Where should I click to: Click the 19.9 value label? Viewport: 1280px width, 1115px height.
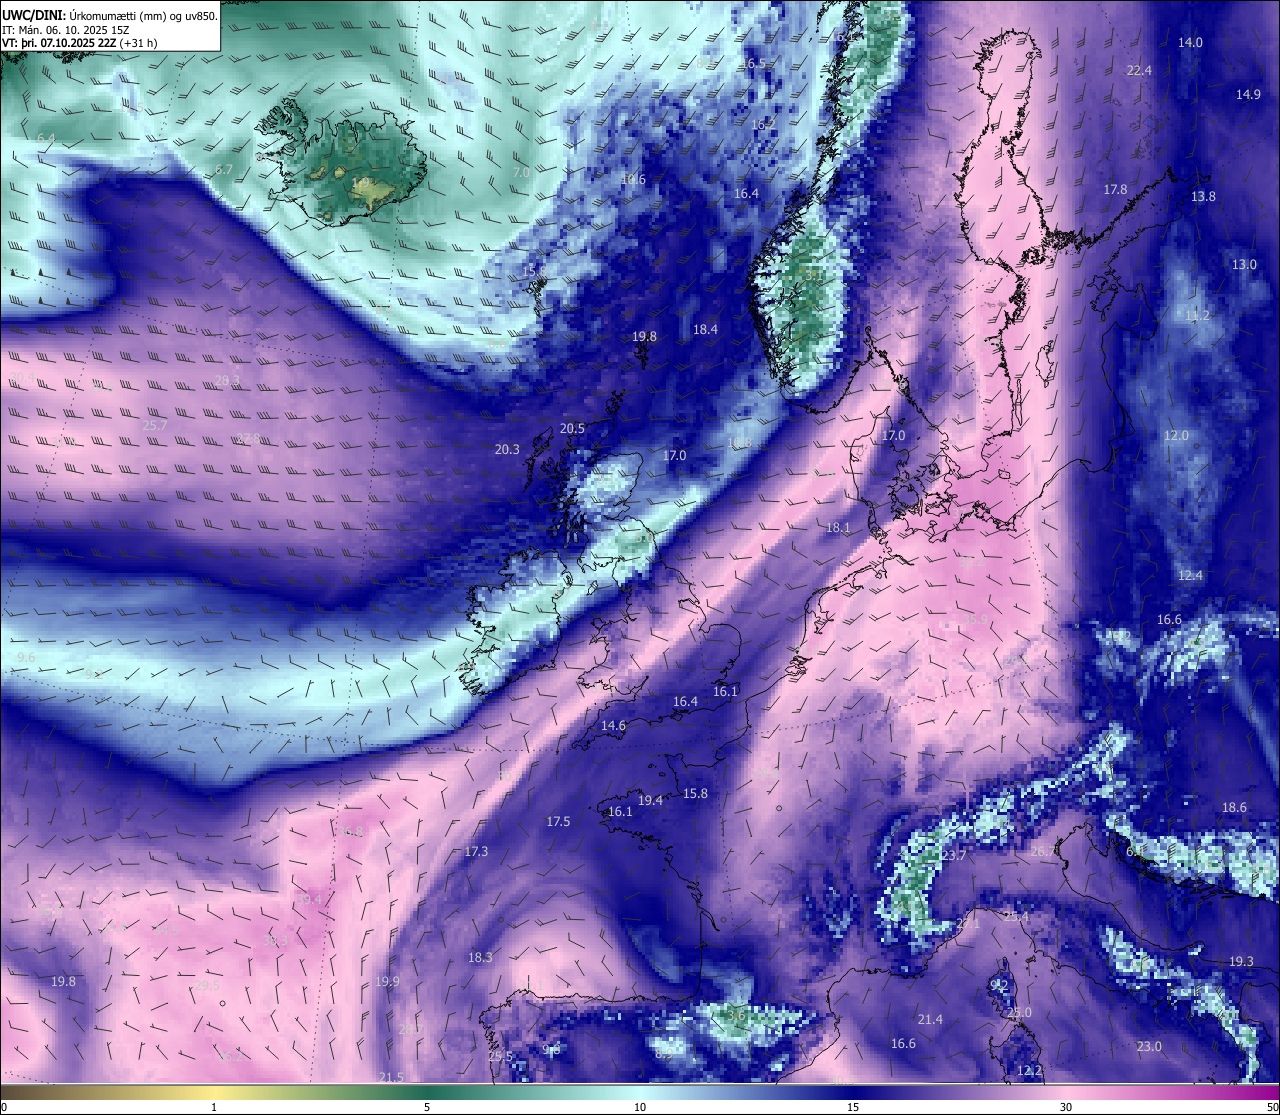pos(387,982)
